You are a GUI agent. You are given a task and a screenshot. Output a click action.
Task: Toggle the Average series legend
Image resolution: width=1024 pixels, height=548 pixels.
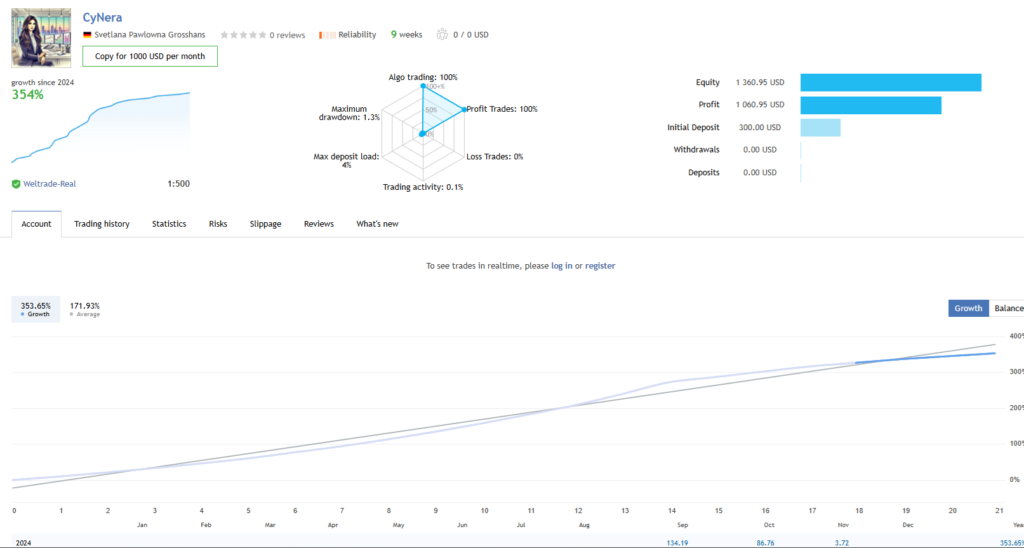coord(84,310)
